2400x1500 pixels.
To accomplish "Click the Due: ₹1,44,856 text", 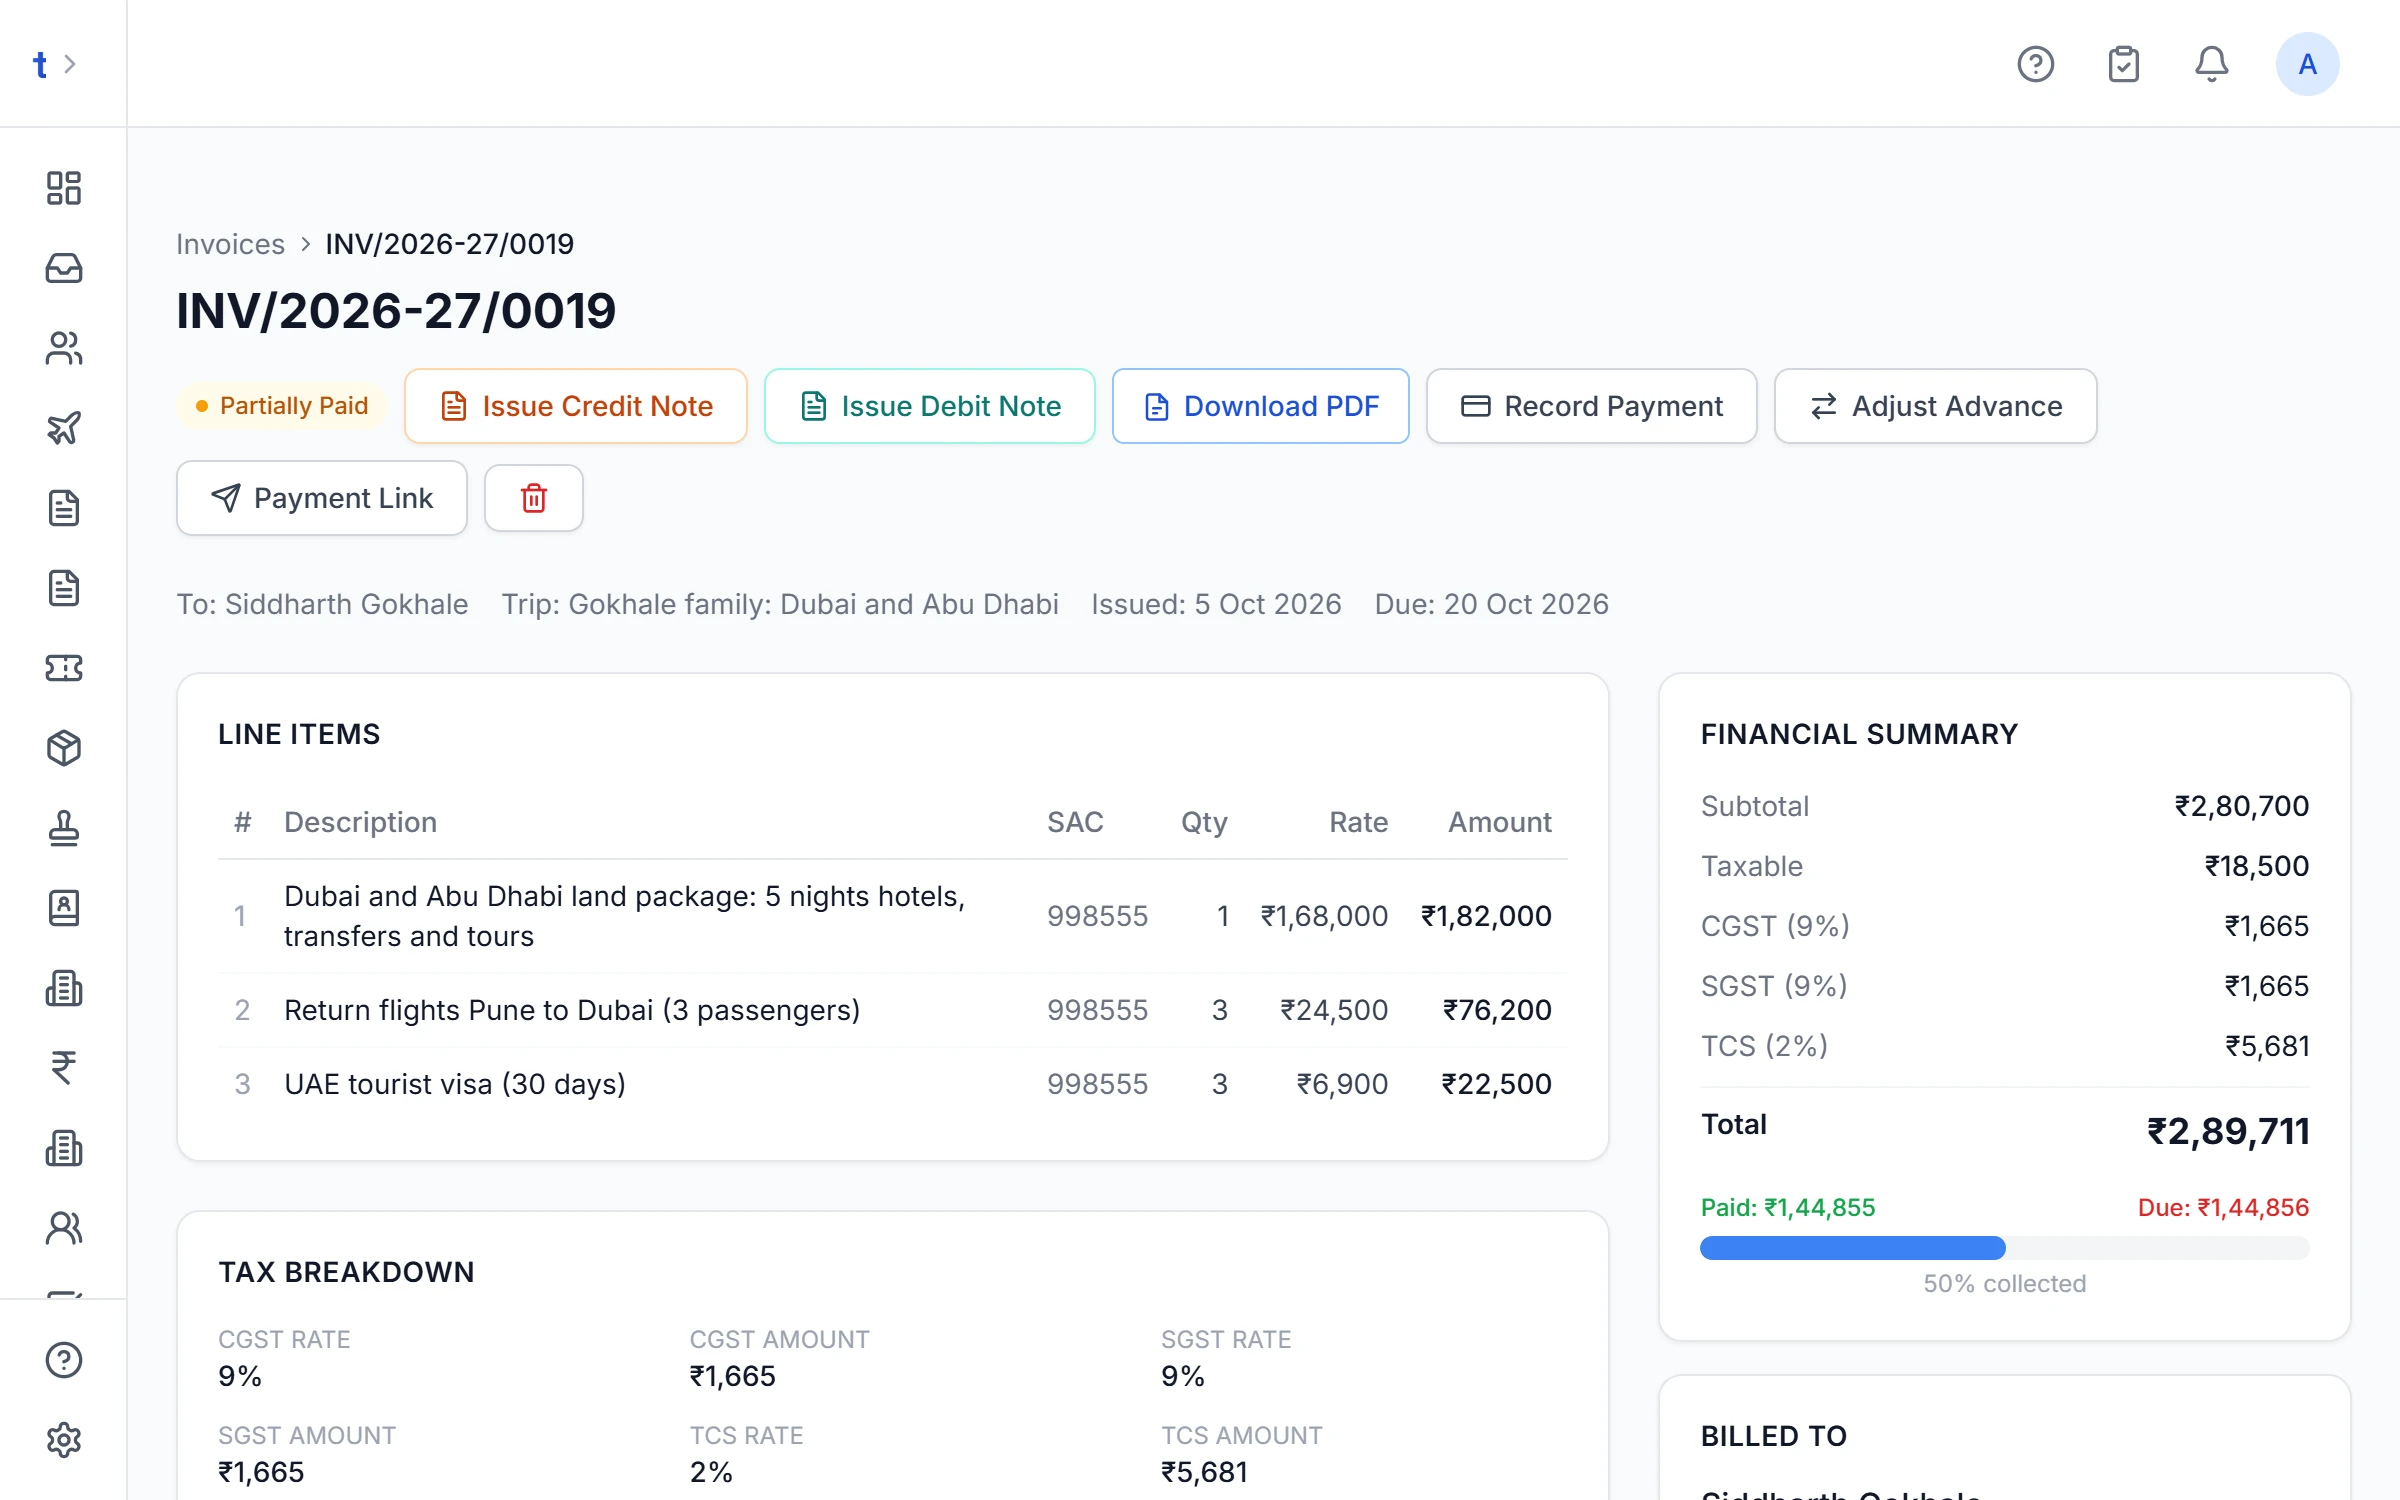I will (2223, 1208).
